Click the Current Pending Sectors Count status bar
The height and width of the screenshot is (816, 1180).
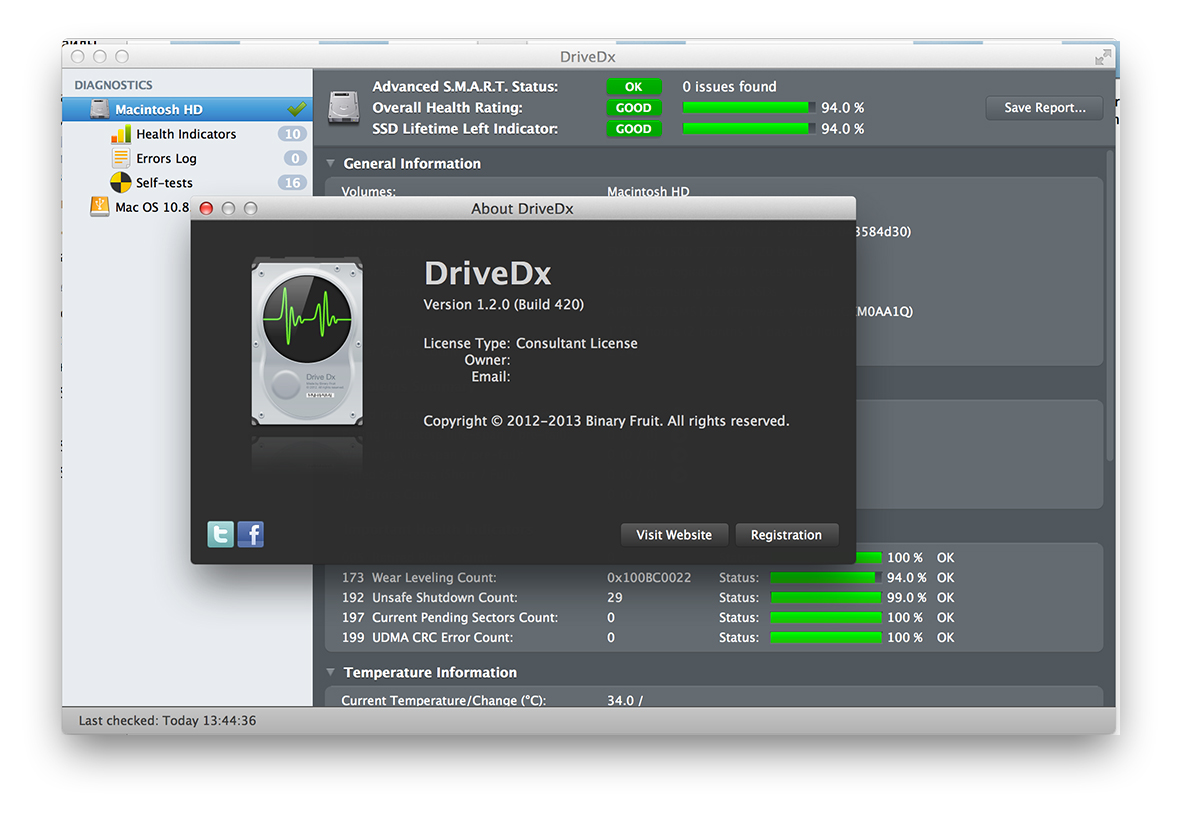pos(826,617)
